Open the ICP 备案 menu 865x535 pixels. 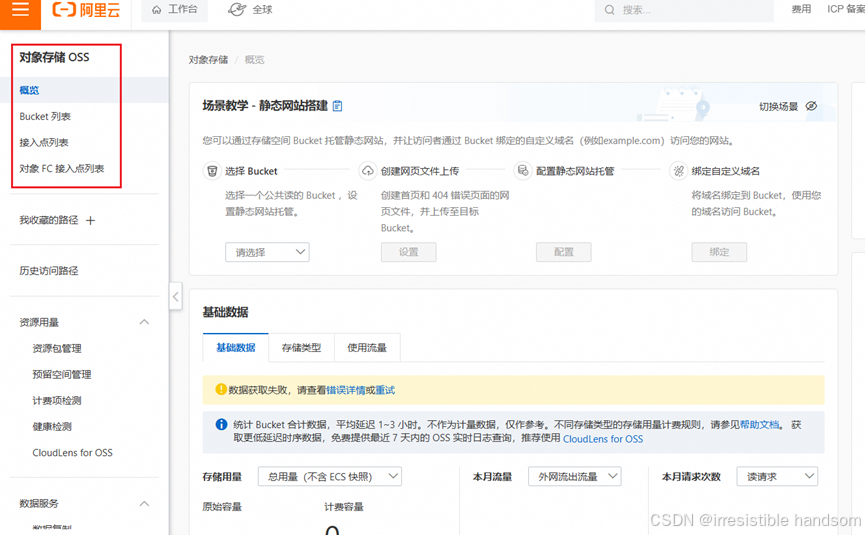[846, 9]
